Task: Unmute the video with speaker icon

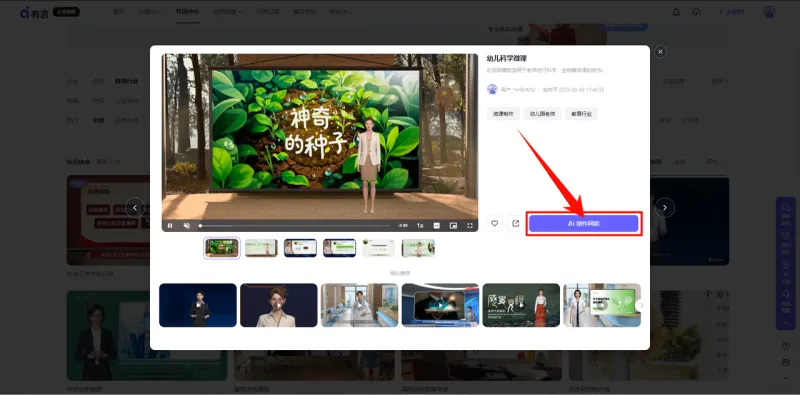Action: (186, 226)
